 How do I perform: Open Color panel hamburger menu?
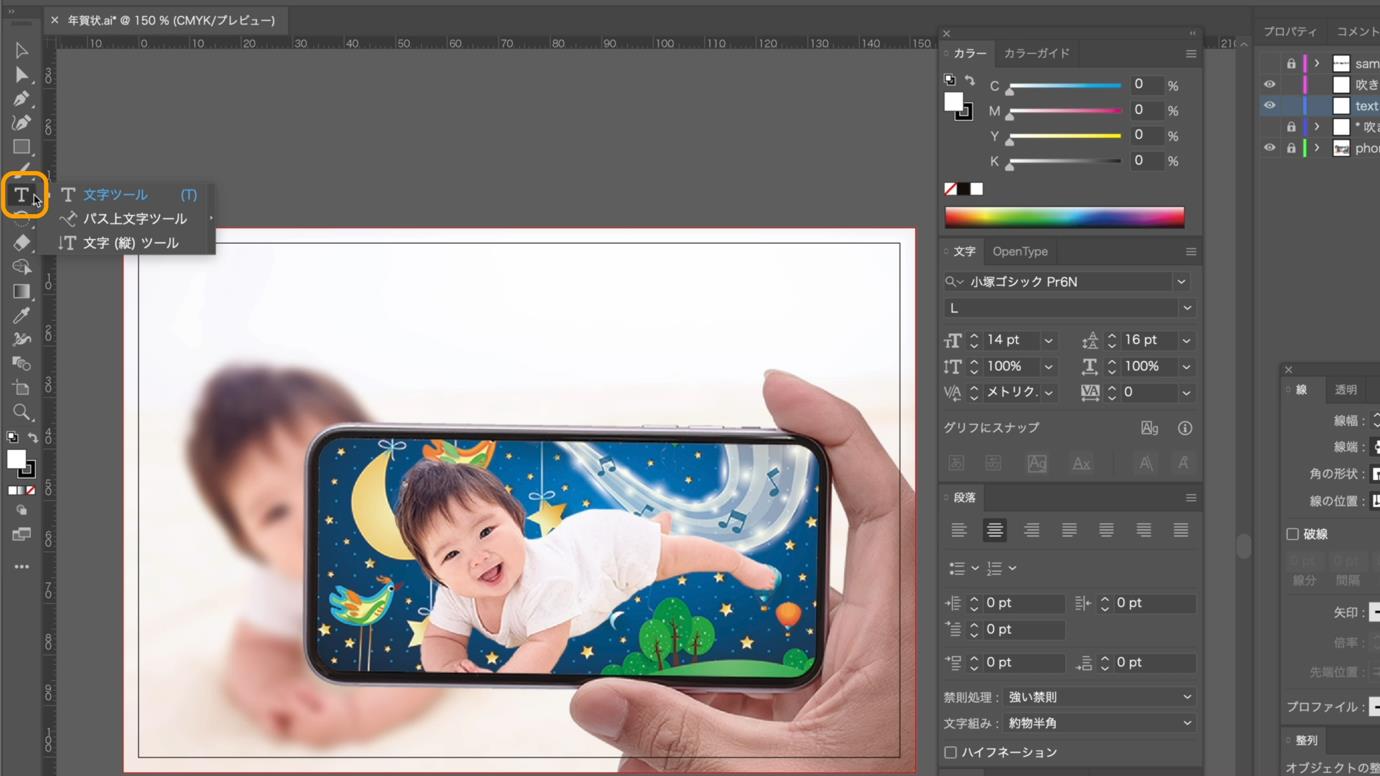pyautogui.click(x=1191, y=54)
